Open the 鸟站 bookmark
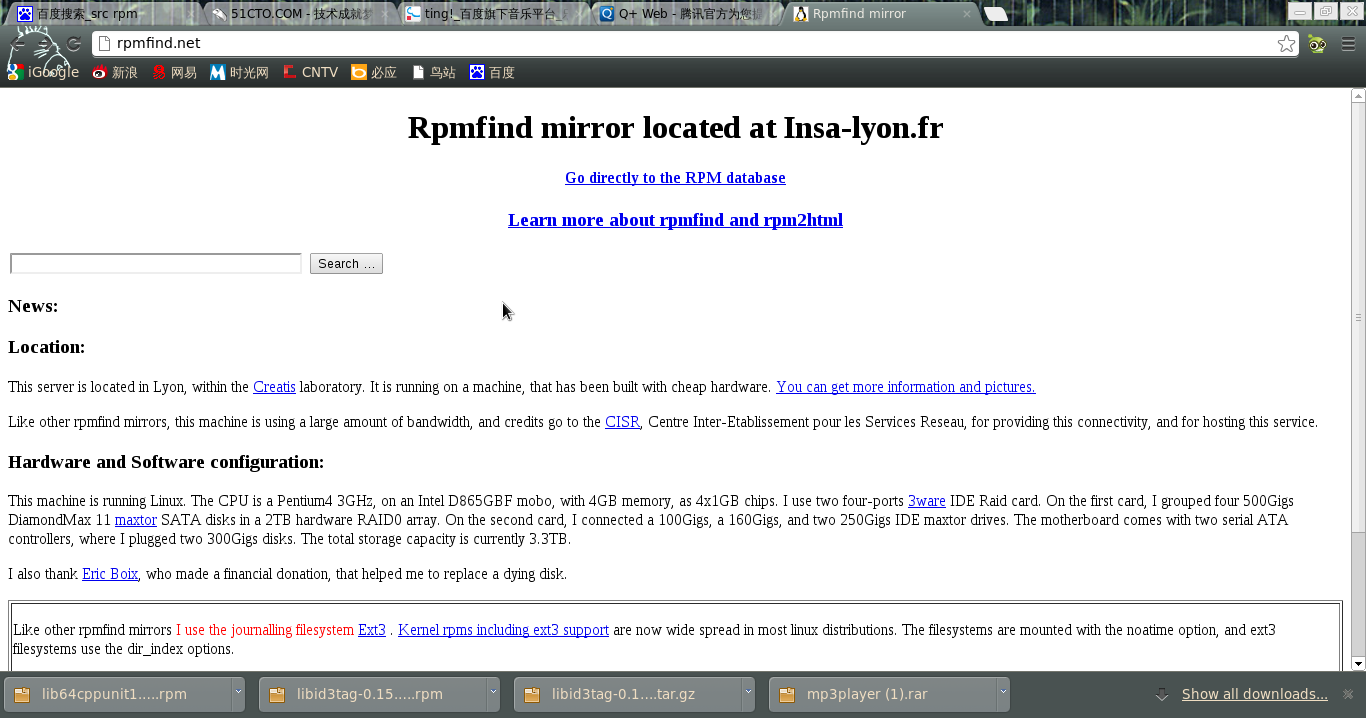The width and height of the screenshot is (1366, 718). point(433,72)
